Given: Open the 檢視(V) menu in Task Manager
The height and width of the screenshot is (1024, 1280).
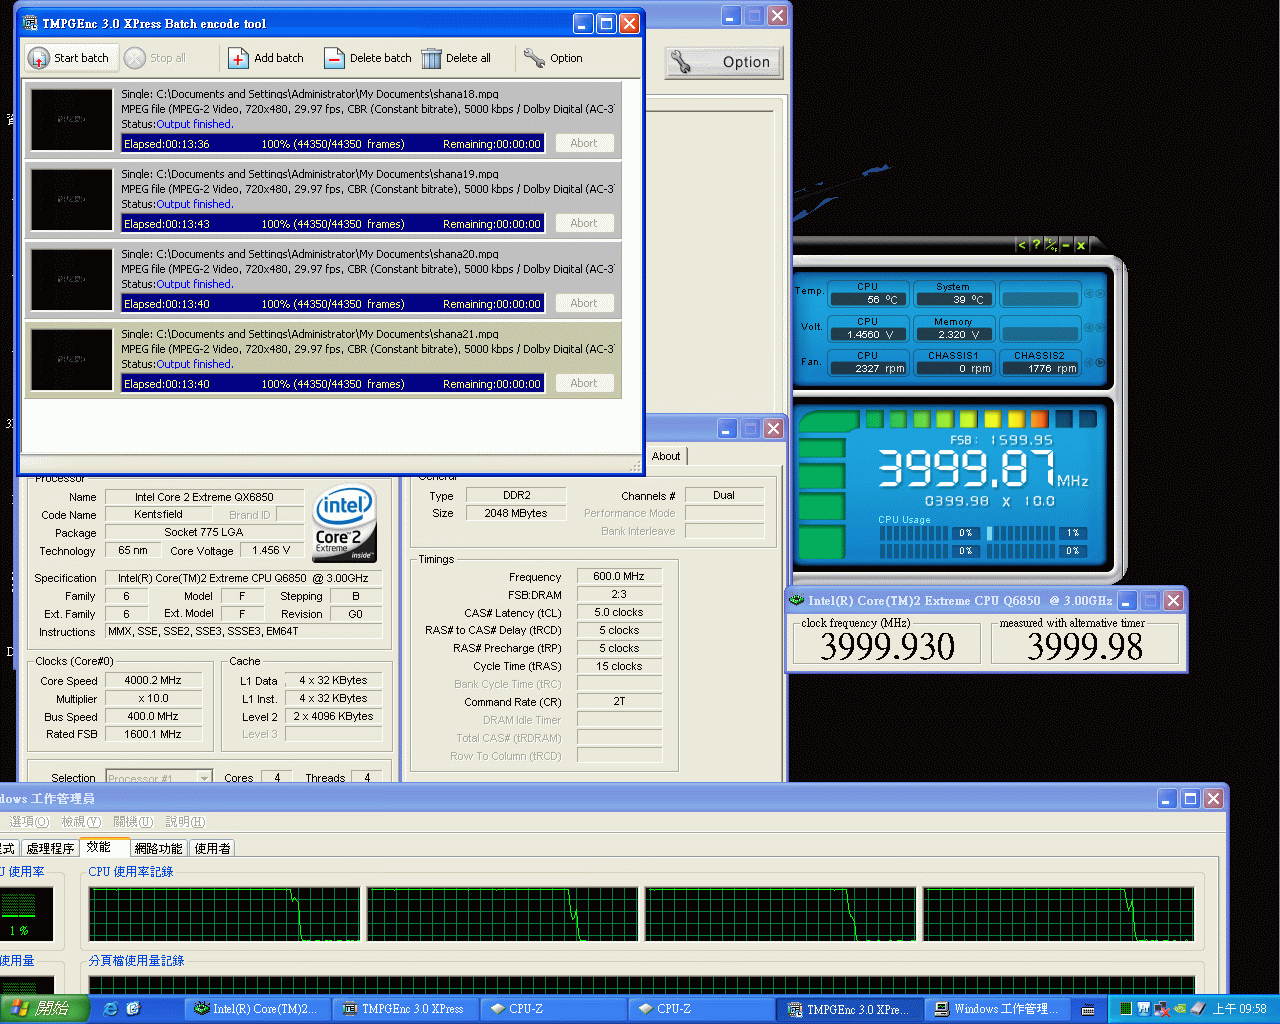Looking at the screenshot, I should click(81, 822).
